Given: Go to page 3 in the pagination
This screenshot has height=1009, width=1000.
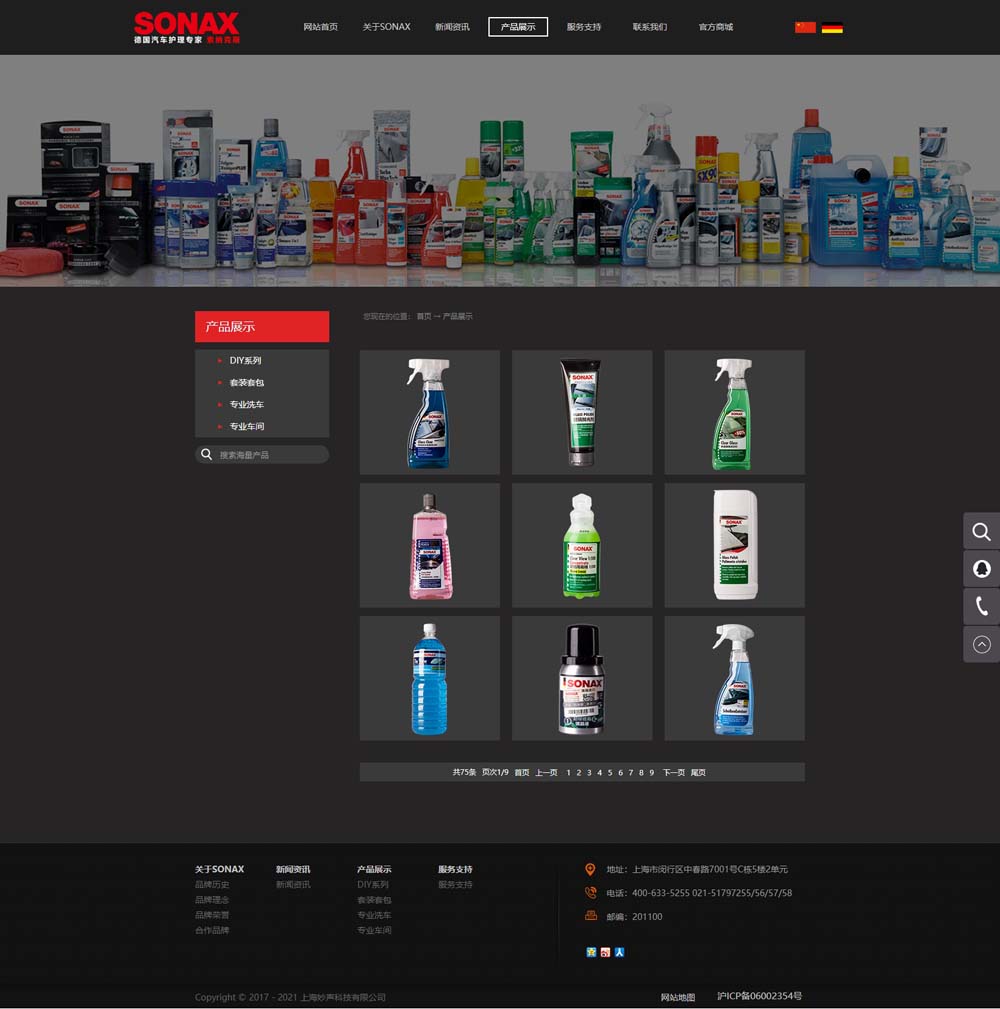Looking at the screenshot, I should coord(589,772).
